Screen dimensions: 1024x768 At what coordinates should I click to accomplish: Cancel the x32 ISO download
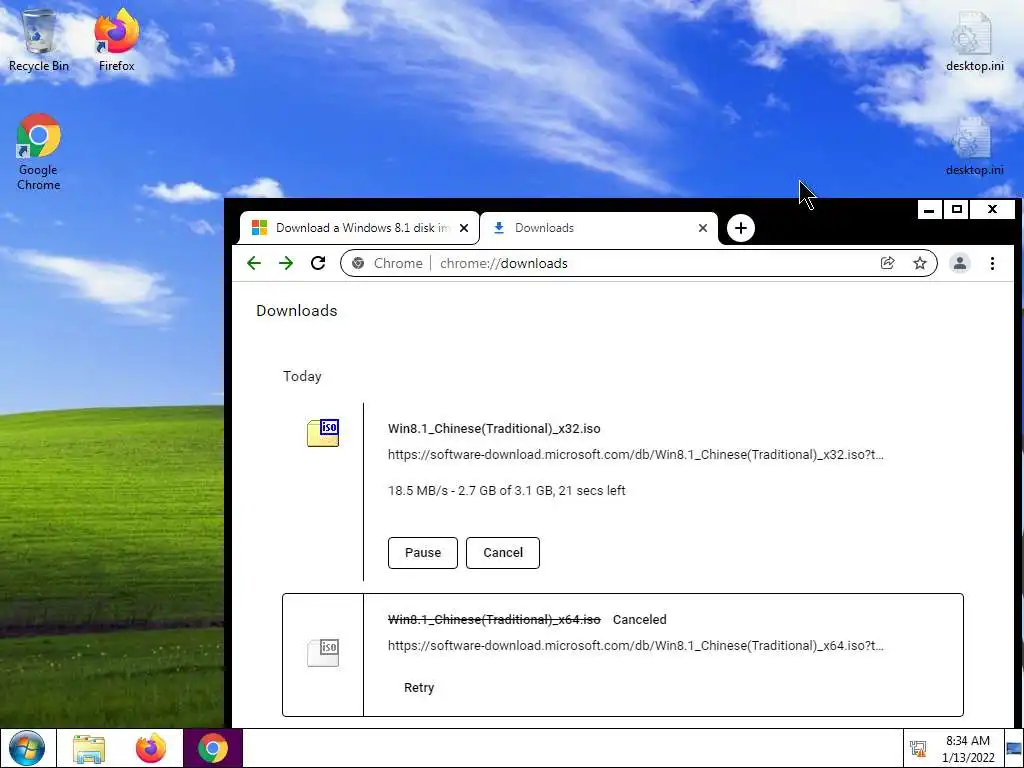click(503, 552)
